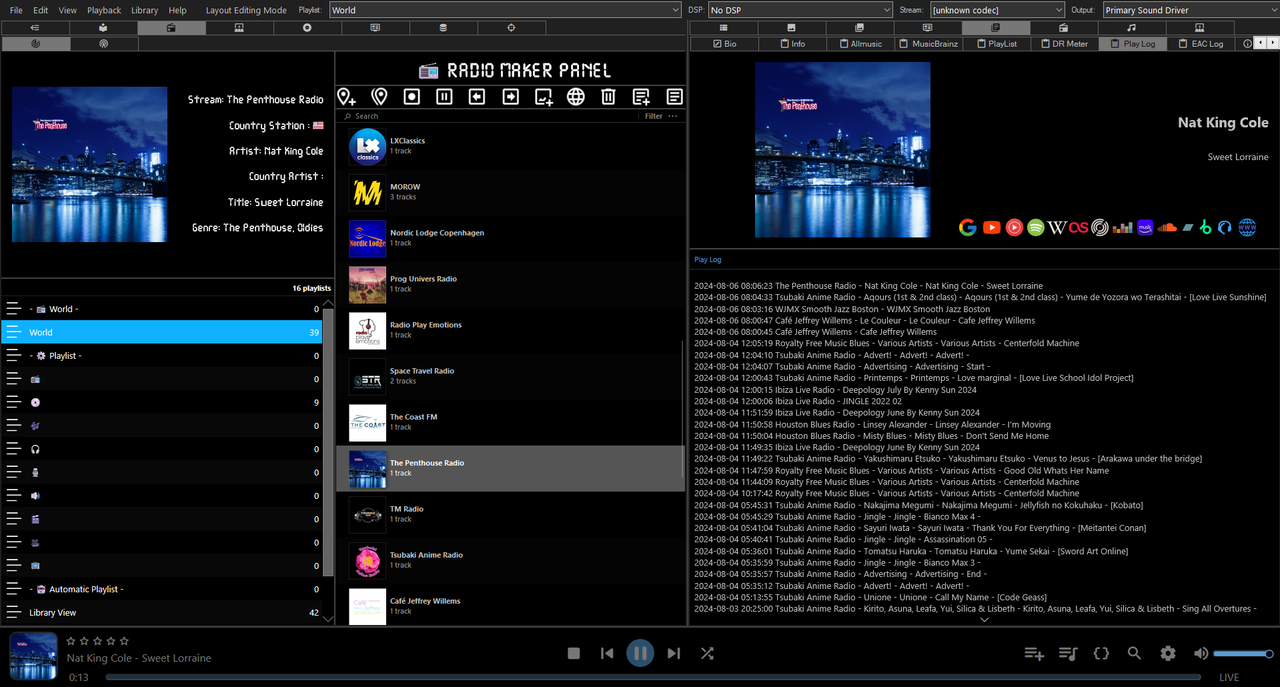Click the right arrow box icon
Image resolution: width=1280 pixels, height=687 pixels.
tap(510, 97)
